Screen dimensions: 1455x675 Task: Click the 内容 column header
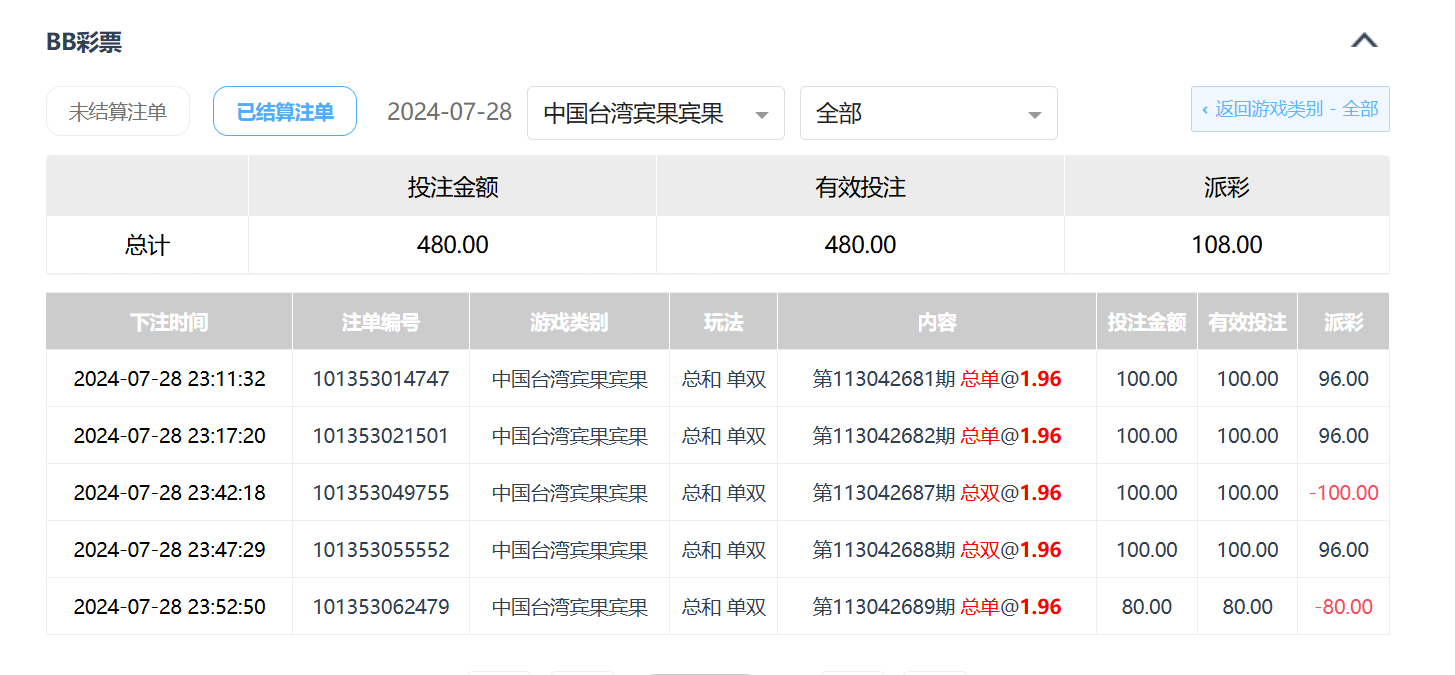tap(937, 322)
